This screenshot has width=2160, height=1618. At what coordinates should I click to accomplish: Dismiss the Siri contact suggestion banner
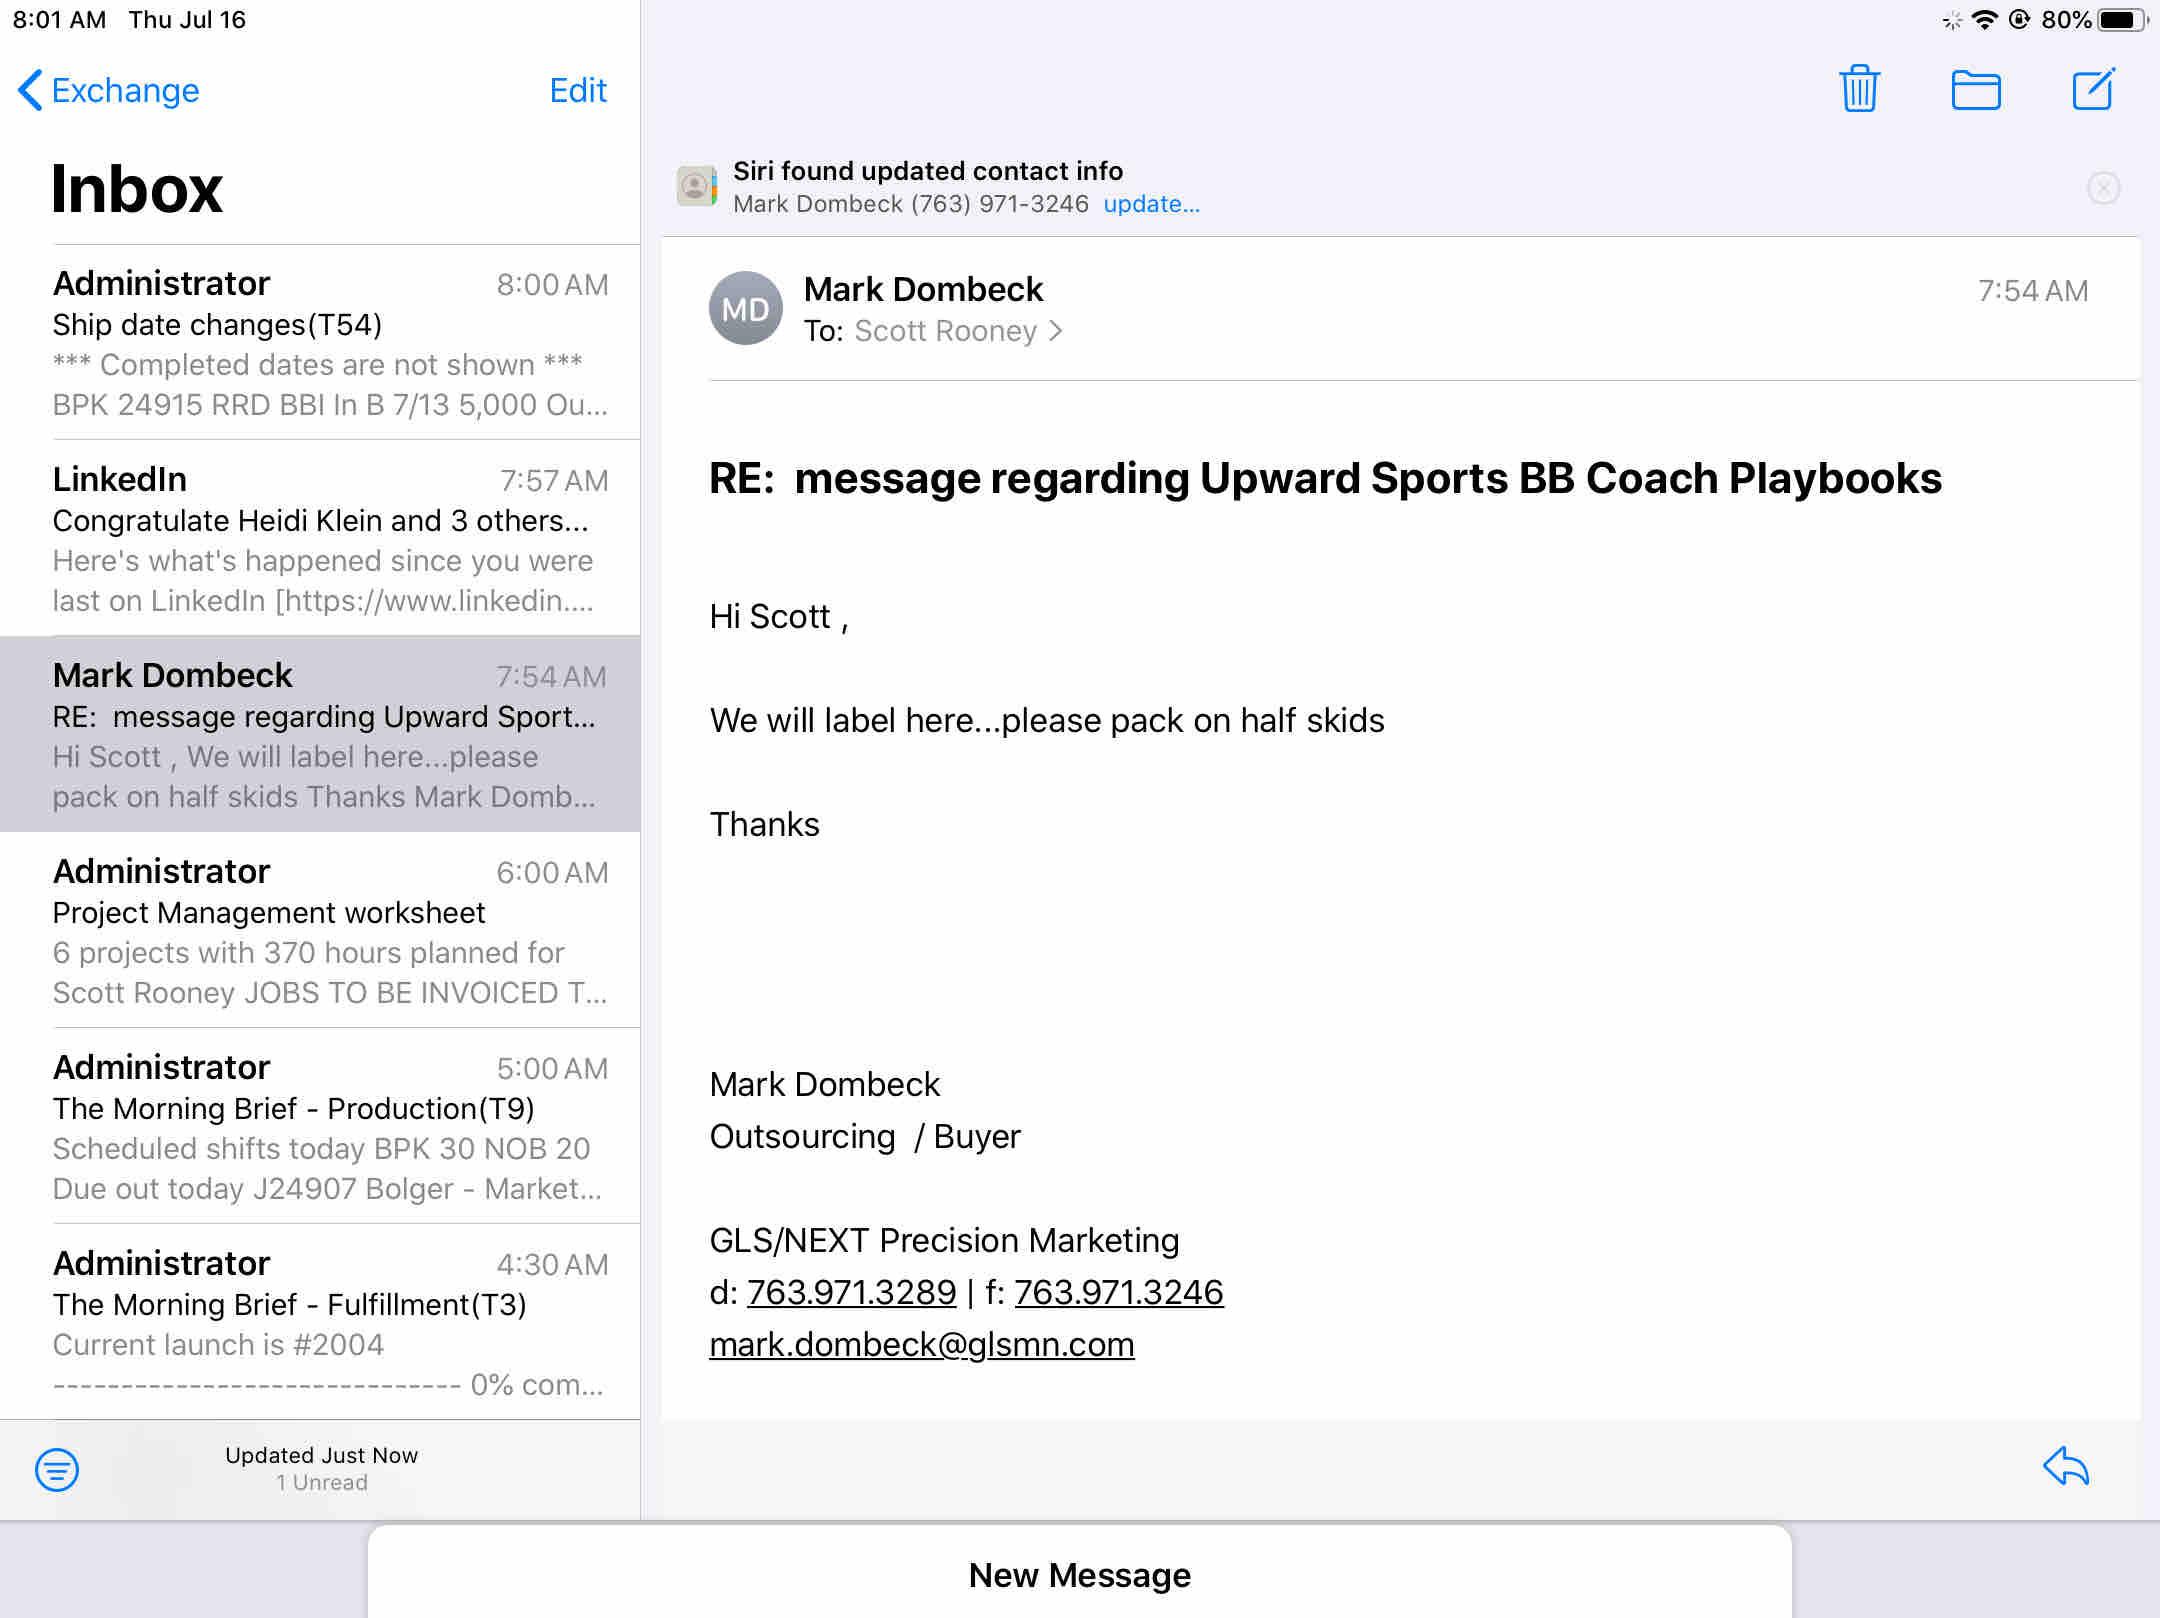2103,188
